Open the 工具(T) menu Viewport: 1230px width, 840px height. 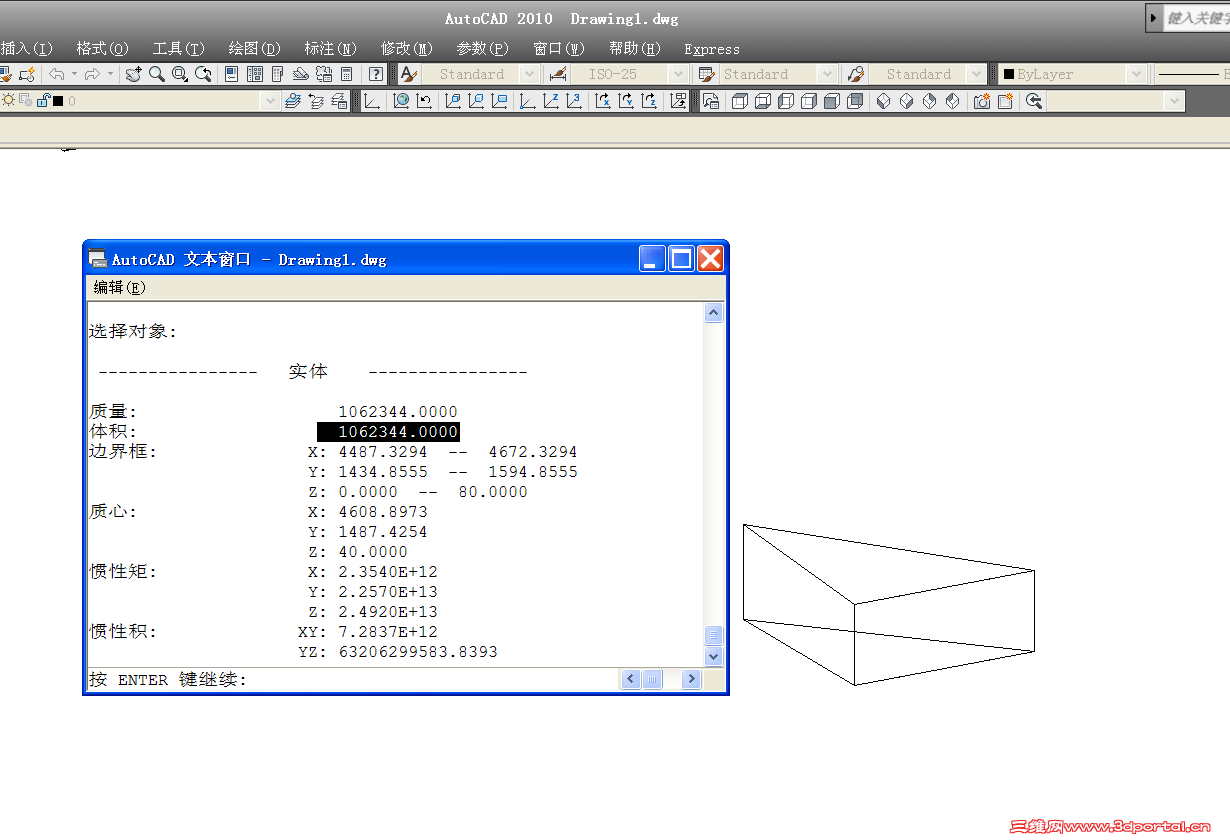(178, 48)
